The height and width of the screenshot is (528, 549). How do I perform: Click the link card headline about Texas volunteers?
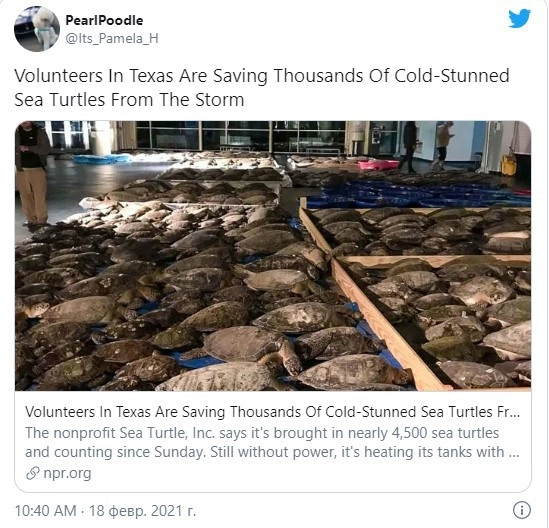point(272,412)
